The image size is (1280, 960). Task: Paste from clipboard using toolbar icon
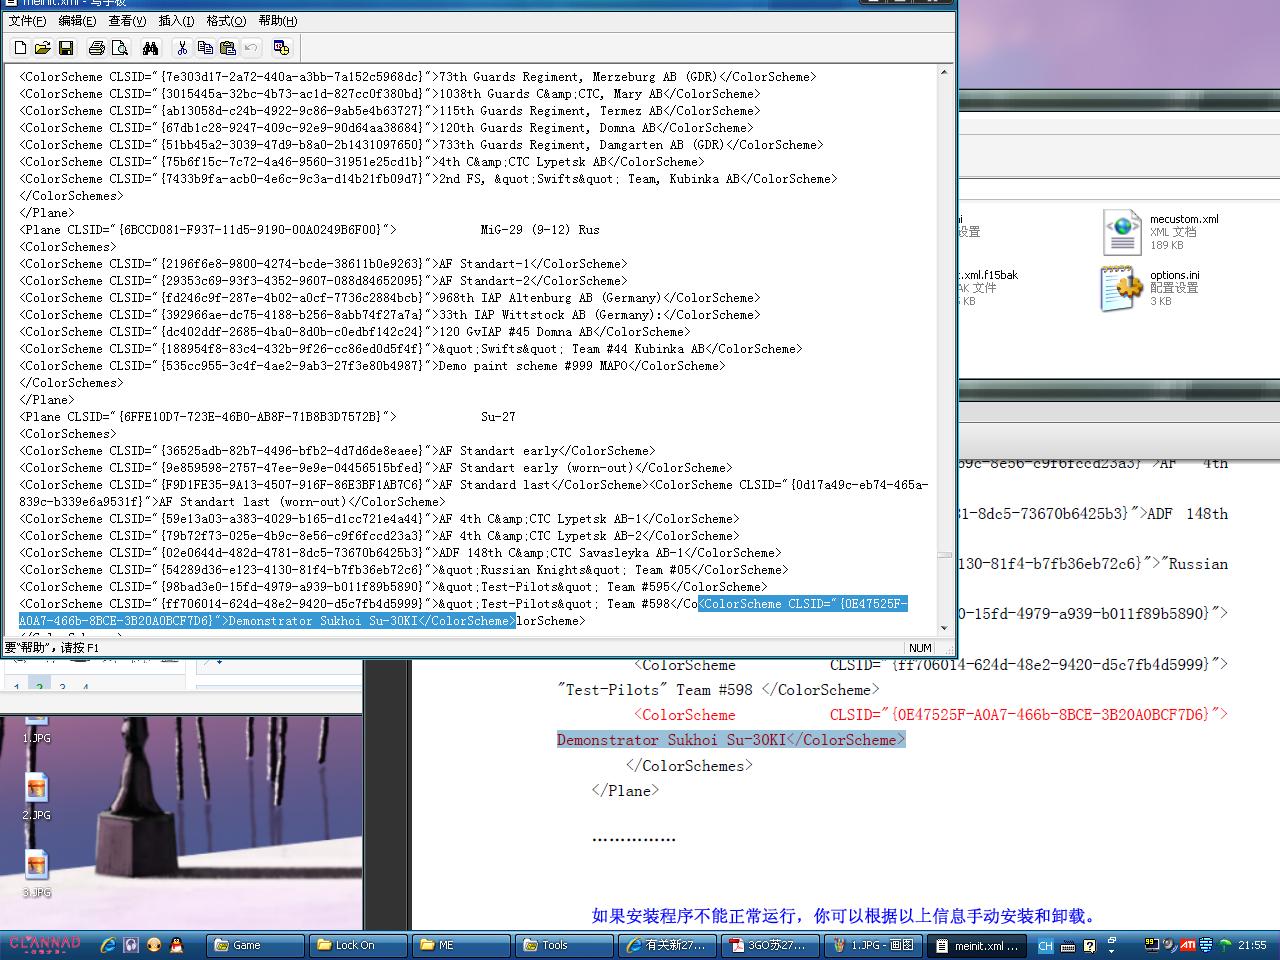click(228, 48)
